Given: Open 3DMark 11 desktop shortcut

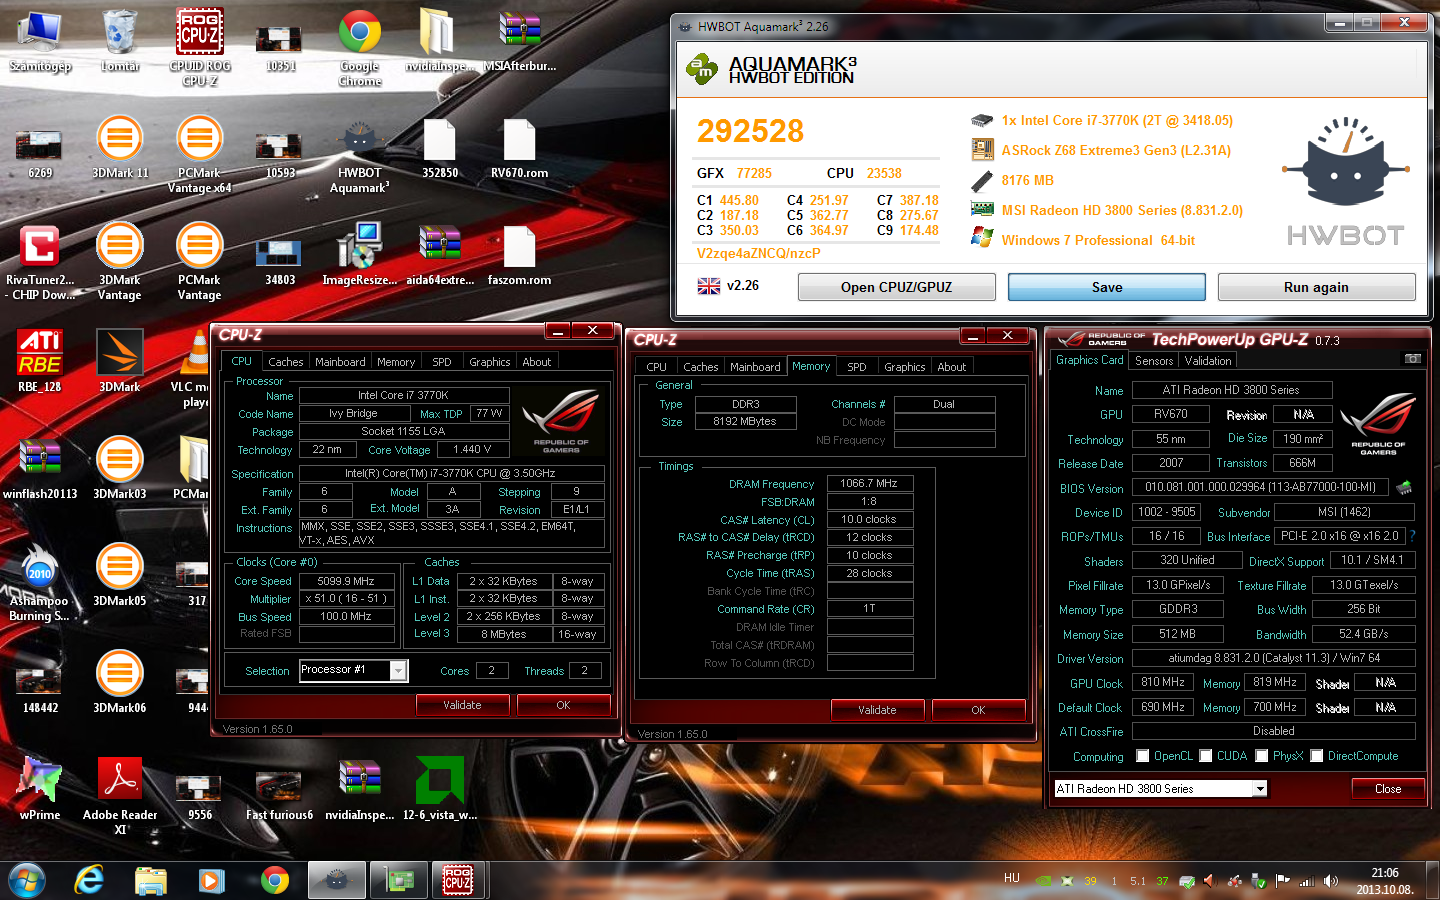Looking at the screenshot, I should pos(120,147).
